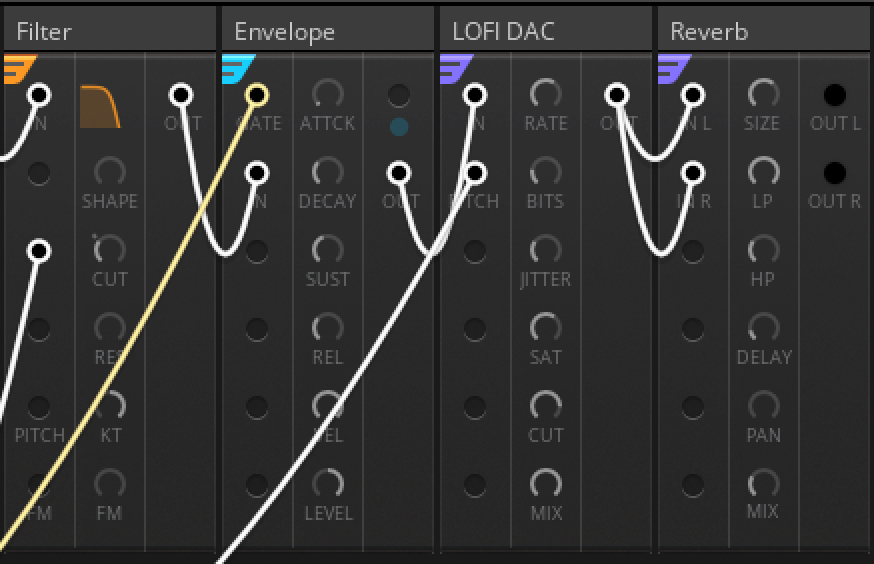The width and height of the screenshot is (874, 564).
Task: Click the Reverb DELAY knob
Action: tap(763, 327)
